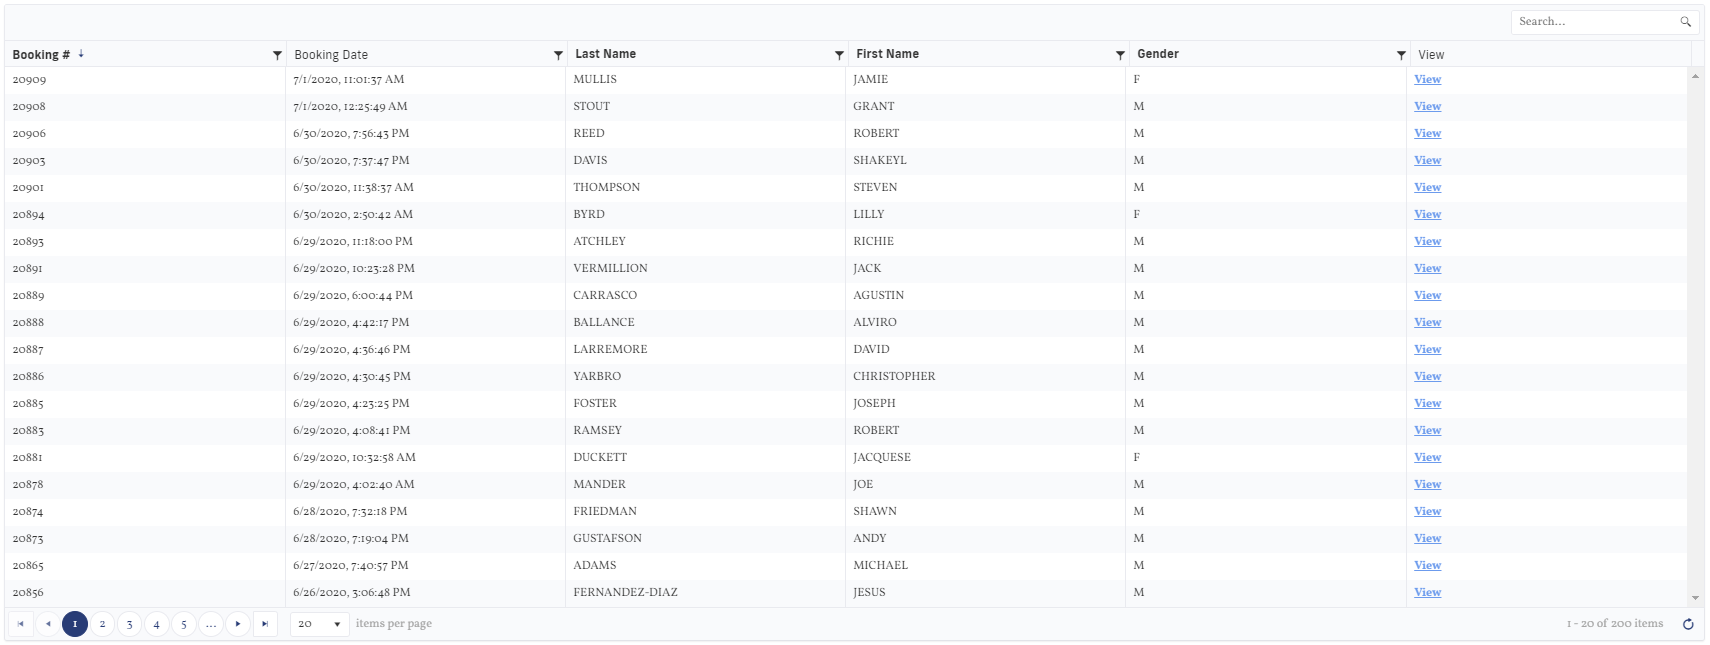Viewport: 1710px width, 645px height.
Task: Click the refresh icon near item count
Action: point(1688,624)
